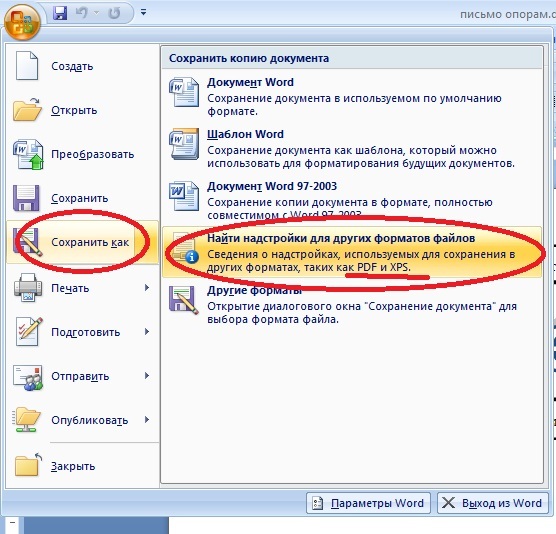The image size is (556, 534).
Task: Click the Redo icon in quick access toolbar
Action: pyautogui.click(x=114, y=13)
